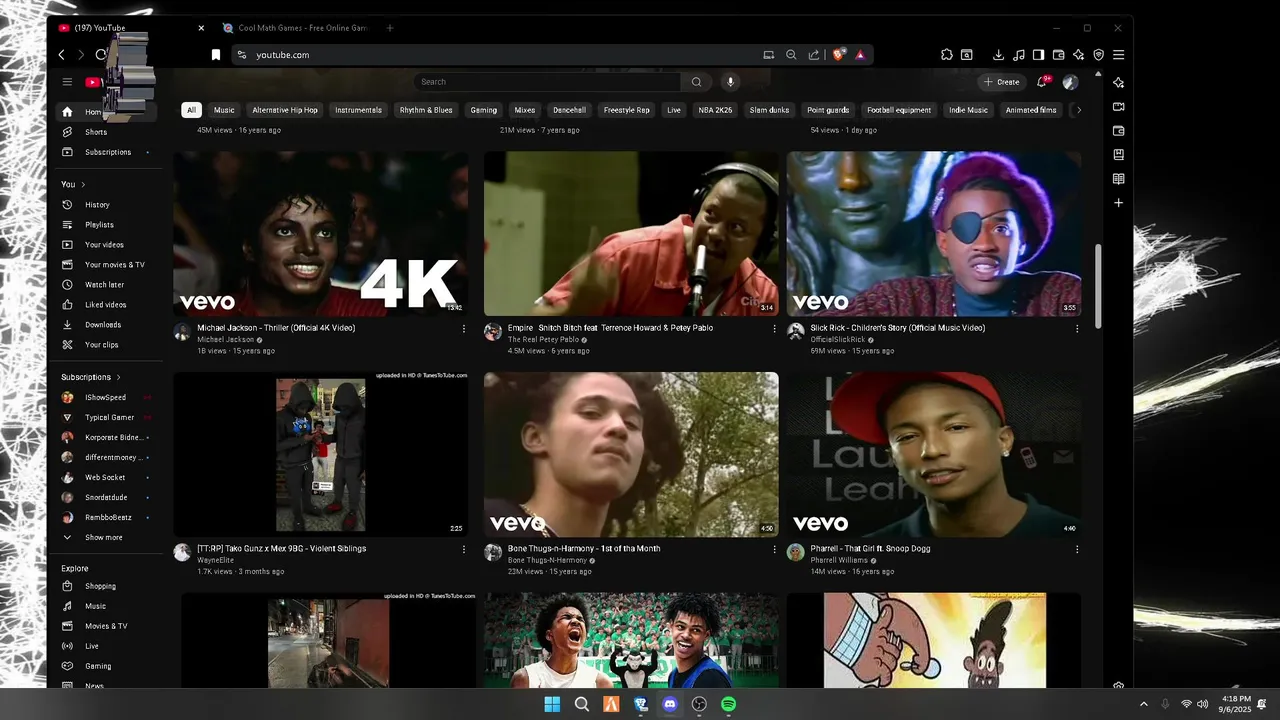This screenshot has width=1280, height=720.
Task: Open the Official SlickRick channel name
Action: click(x=838, y=340)
